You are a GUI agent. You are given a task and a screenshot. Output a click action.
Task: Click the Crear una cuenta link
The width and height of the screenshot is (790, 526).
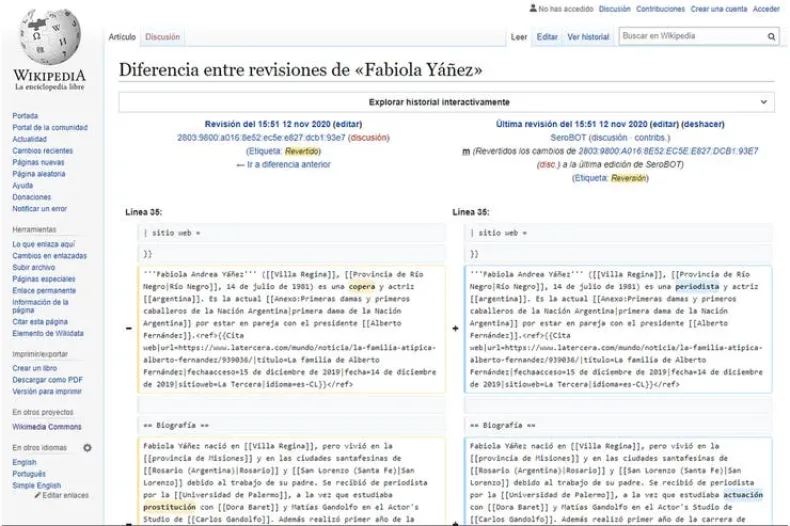click(x=718, y=9)
